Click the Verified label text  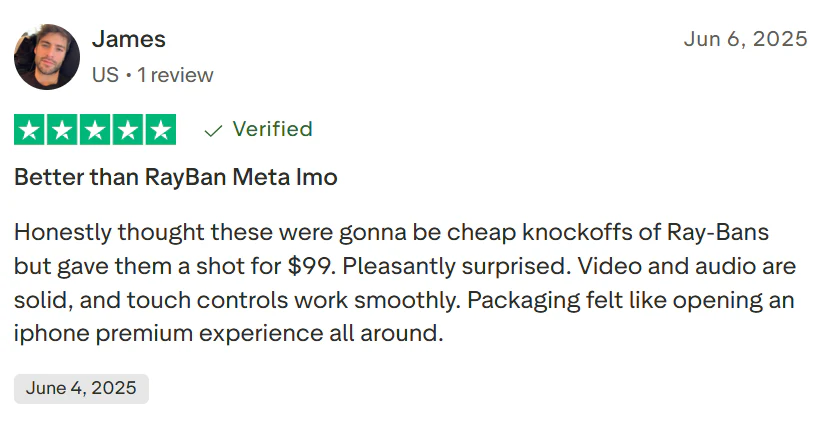272,129
